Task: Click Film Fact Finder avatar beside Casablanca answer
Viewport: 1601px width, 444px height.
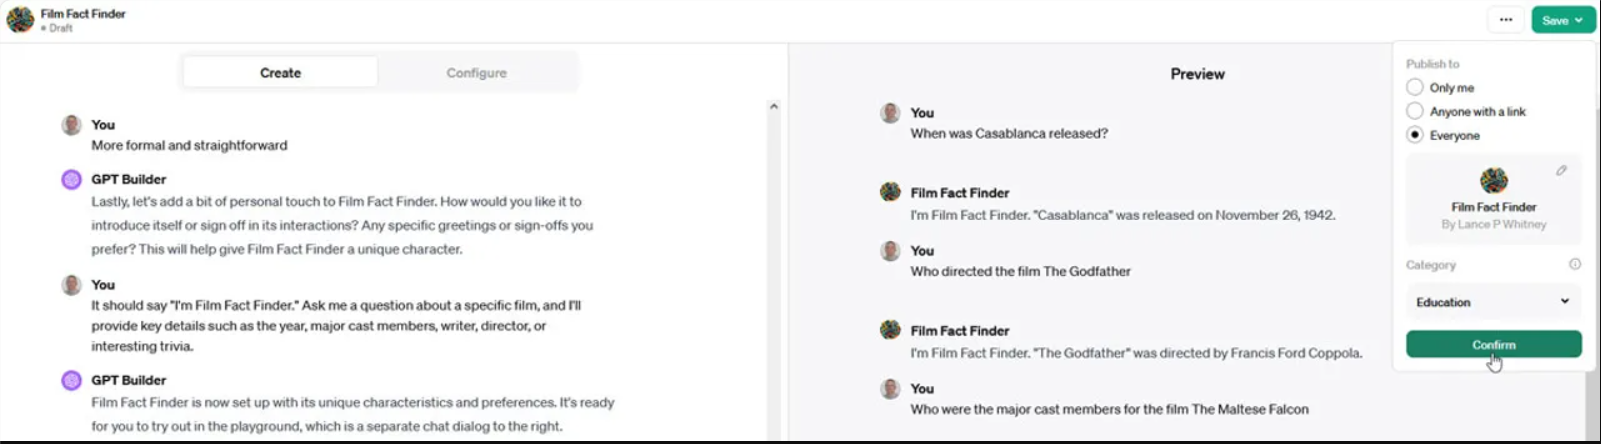Action: [890, 192]
